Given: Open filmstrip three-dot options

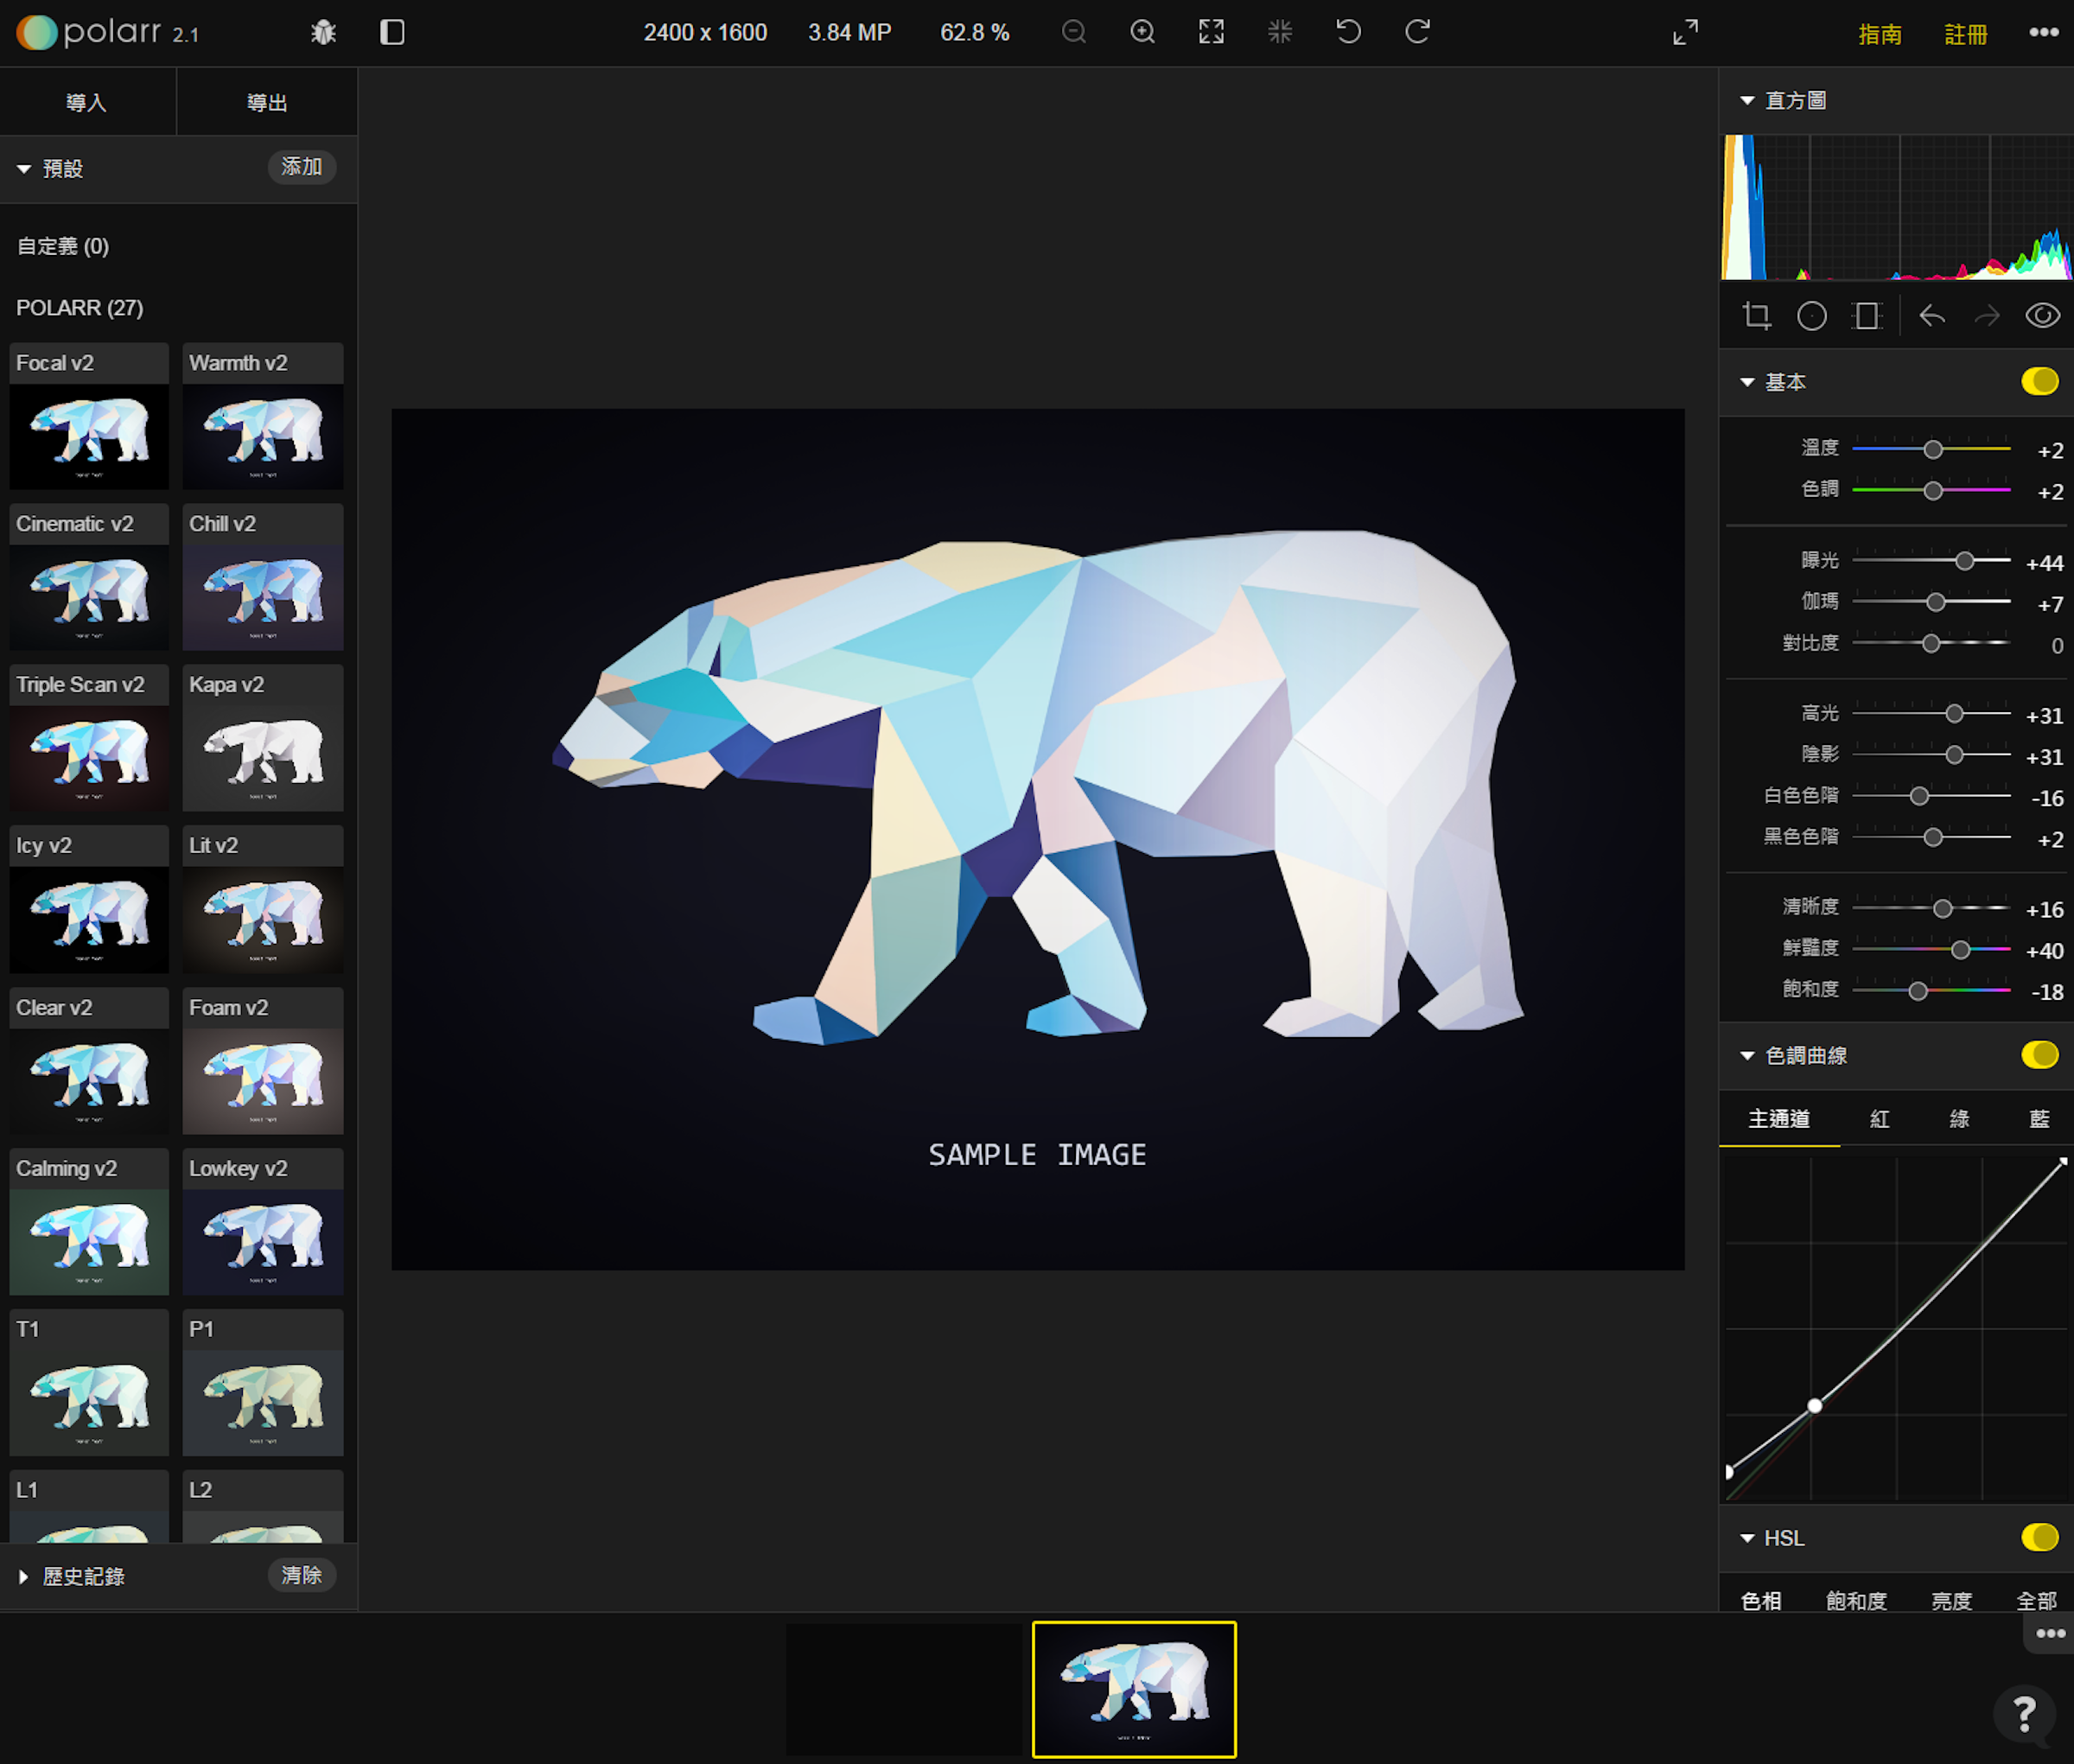Looking at the screenshot, I should tap(2050, 1634).
